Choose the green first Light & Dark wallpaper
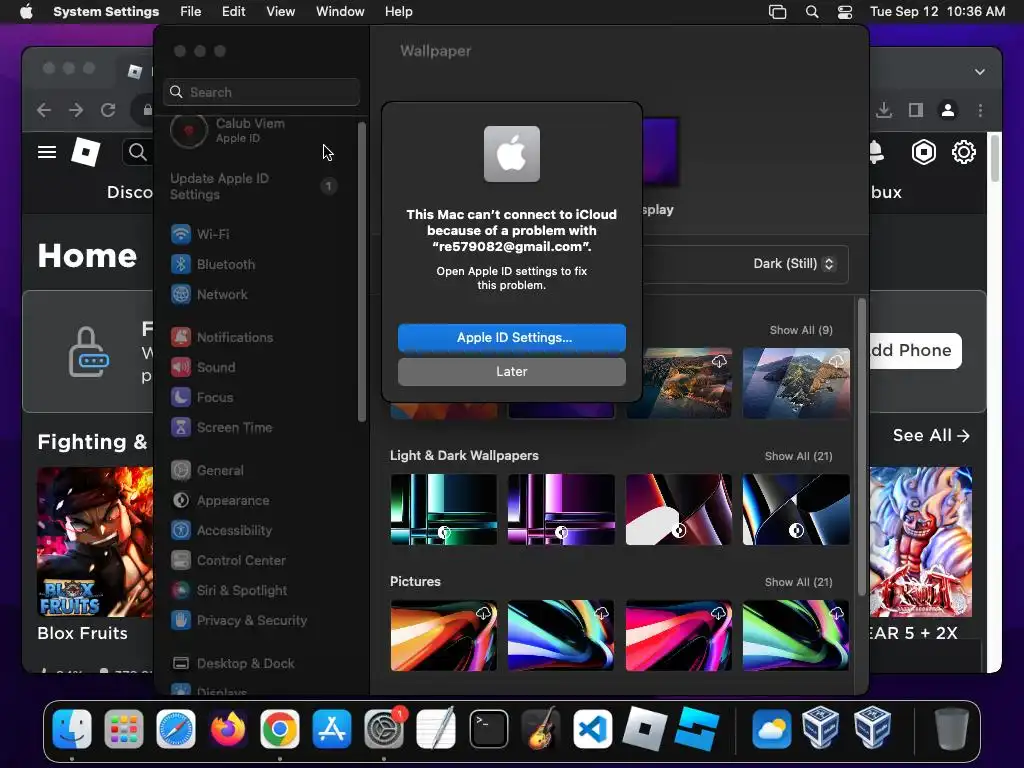 [x=443, y=509]
